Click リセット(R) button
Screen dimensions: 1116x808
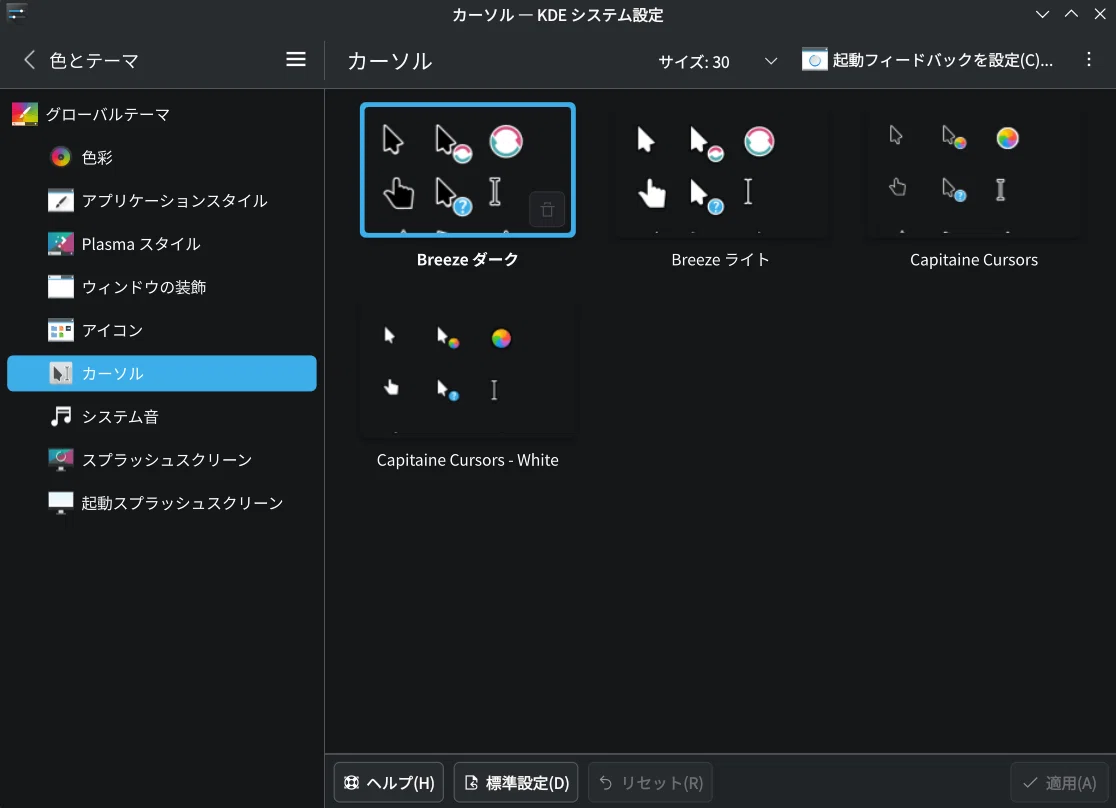651,782
